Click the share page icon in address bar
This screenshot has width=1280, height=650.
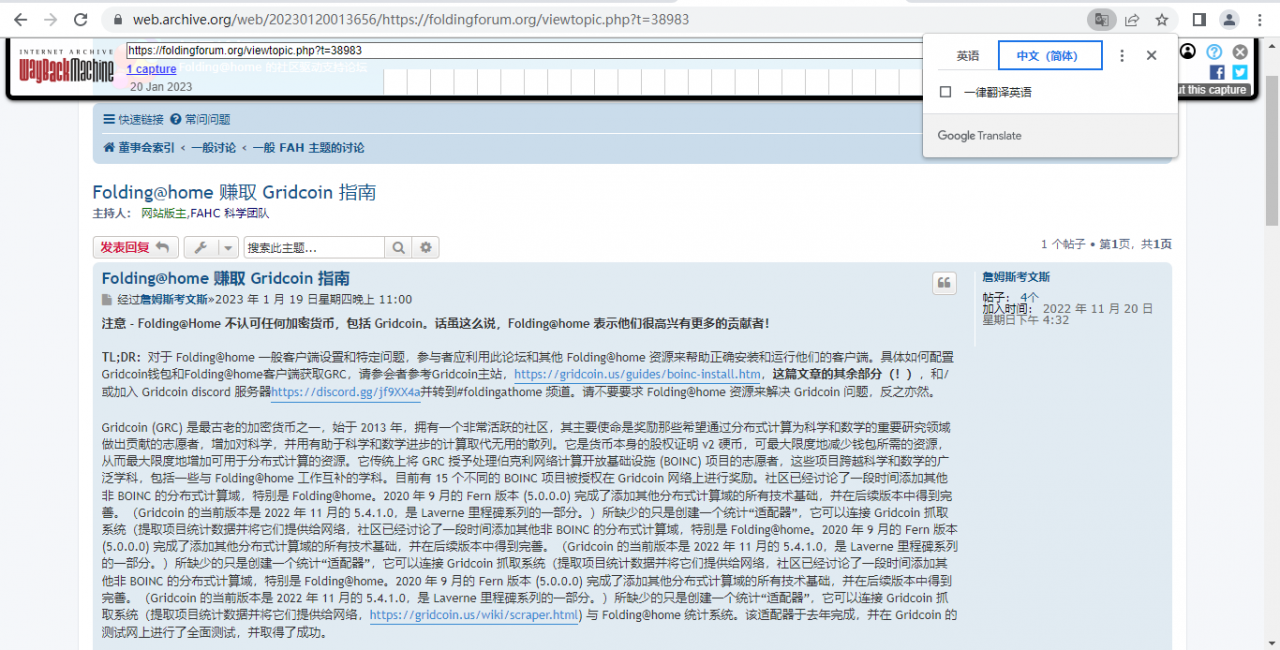tap(1132, 19)
